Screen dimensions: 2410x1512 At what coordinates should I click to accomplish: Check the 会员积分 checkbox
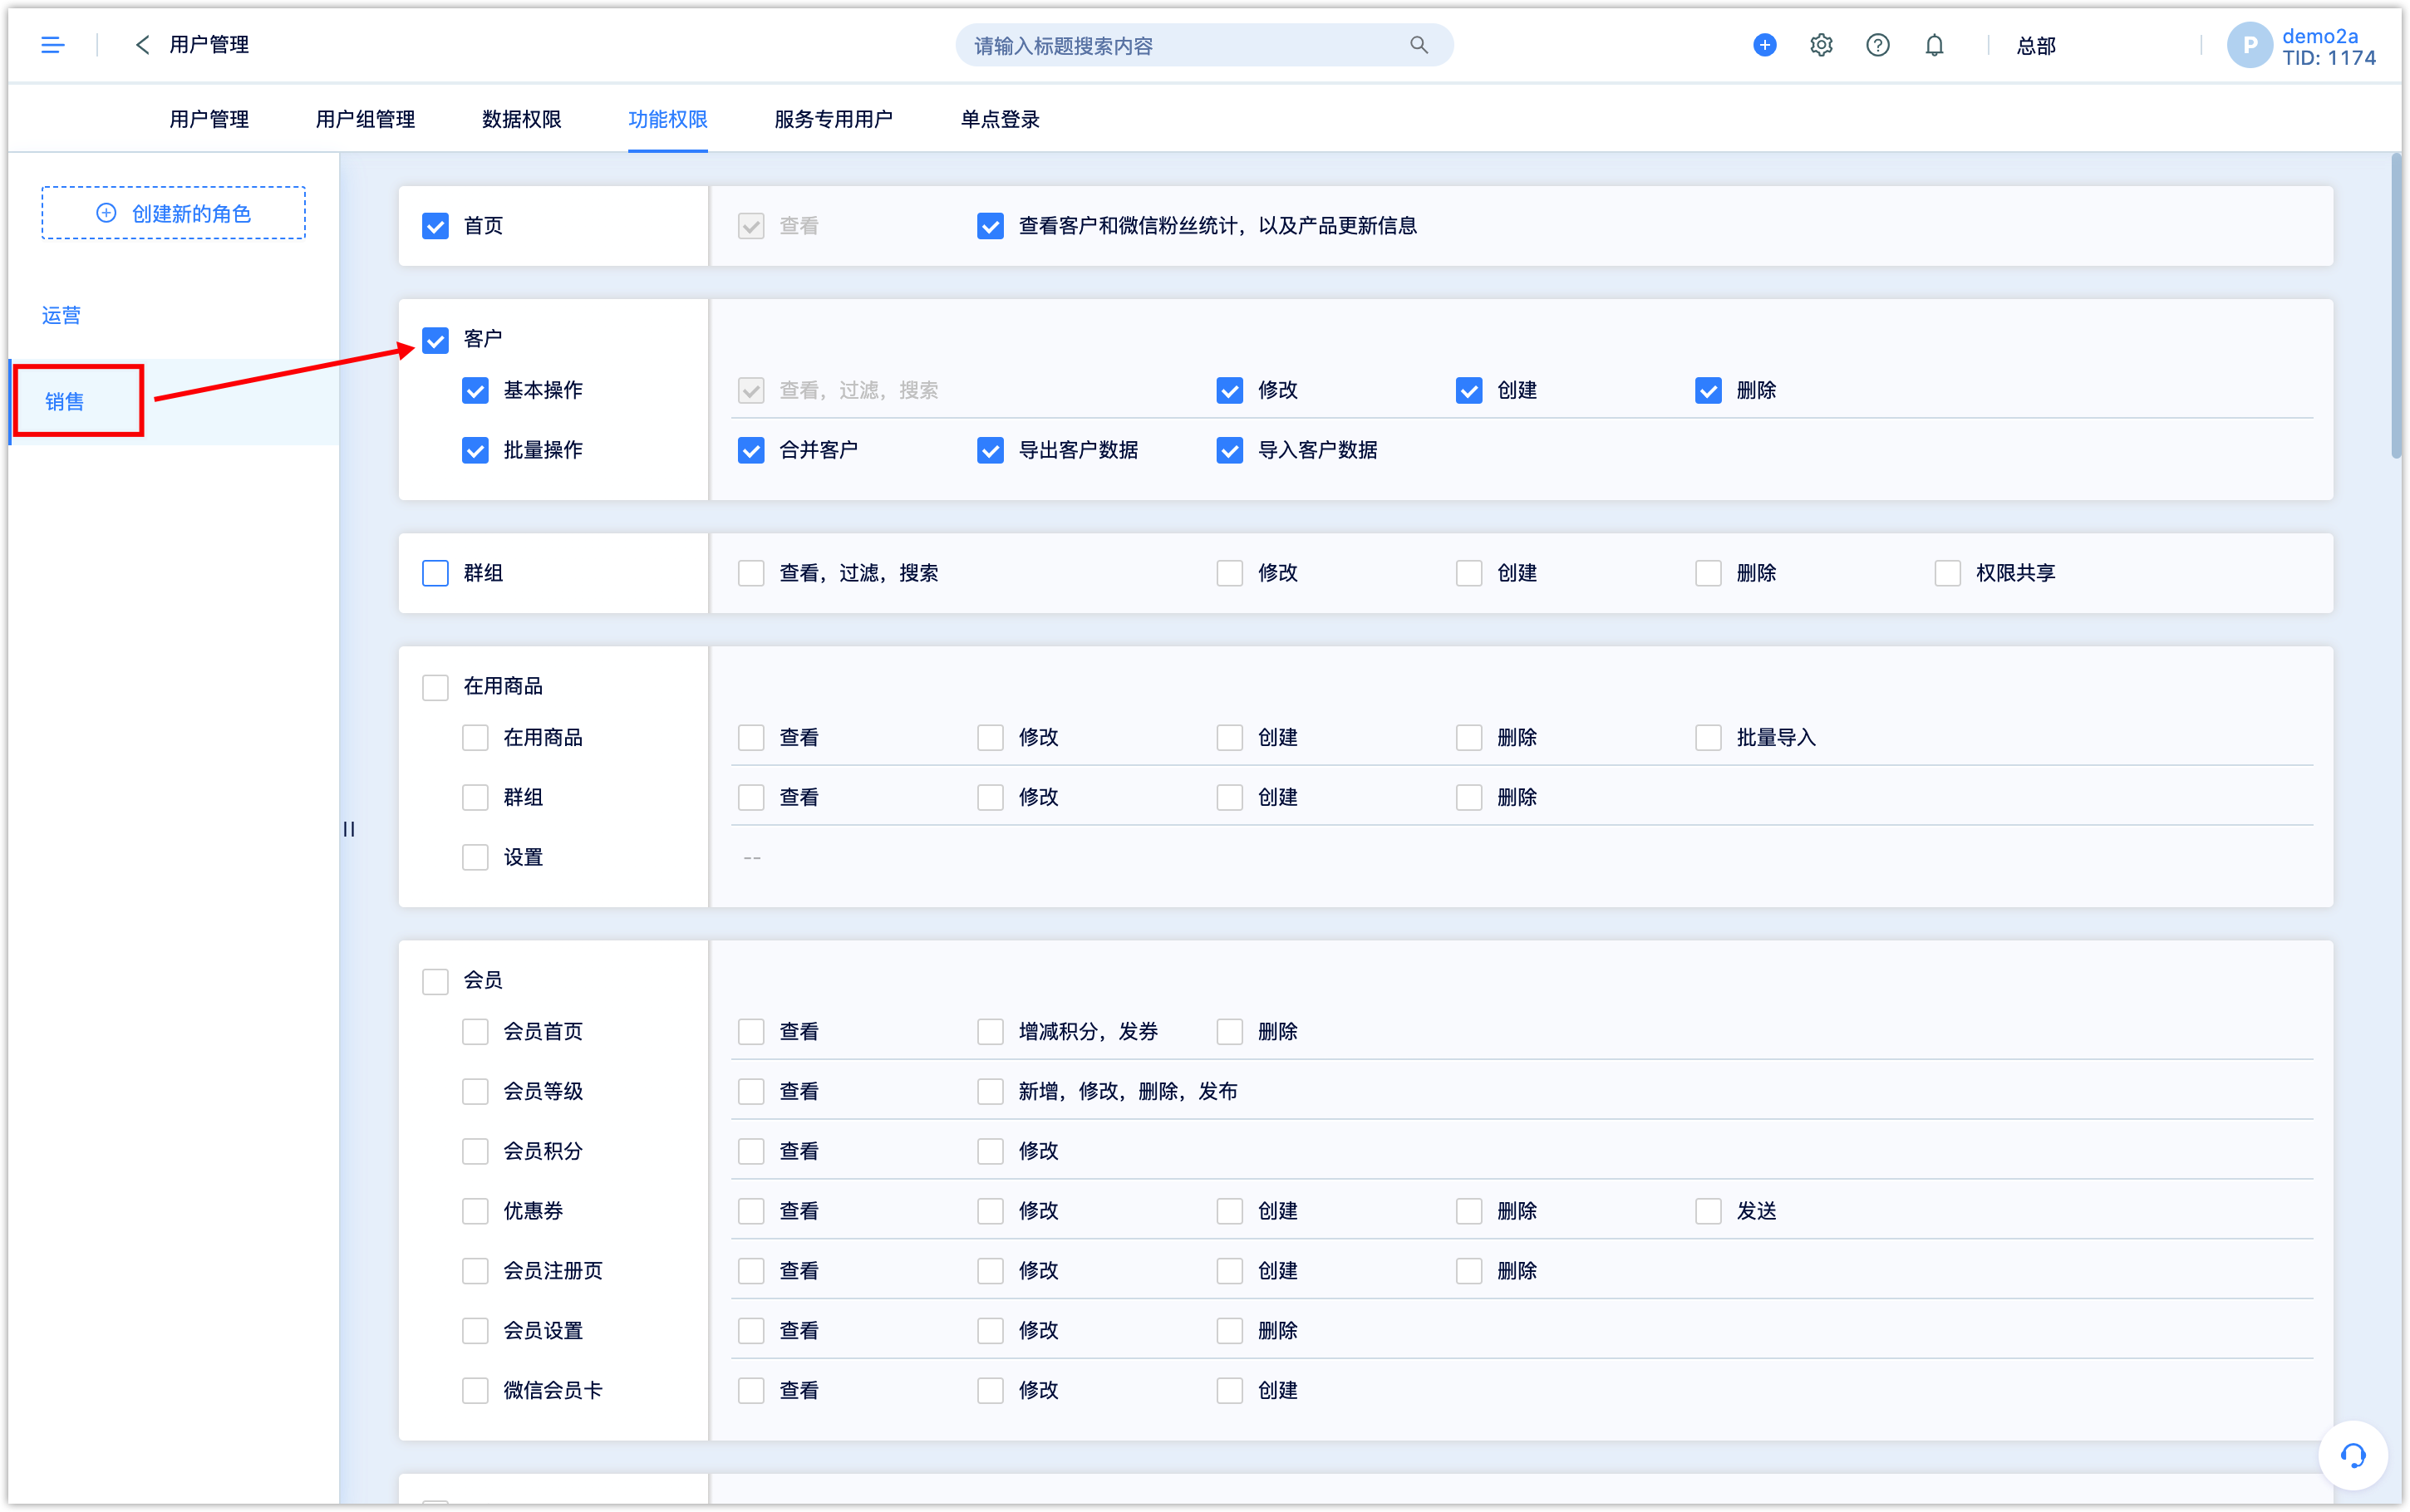(475, 1151)
